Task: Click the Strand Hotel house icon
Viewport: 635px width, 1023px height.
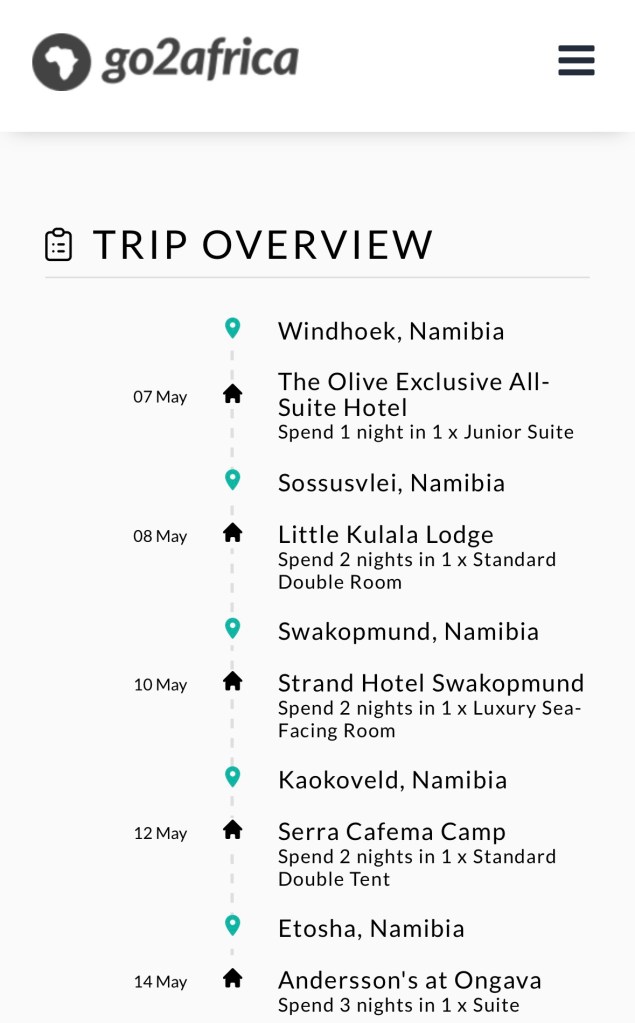Action: [233, 681]
